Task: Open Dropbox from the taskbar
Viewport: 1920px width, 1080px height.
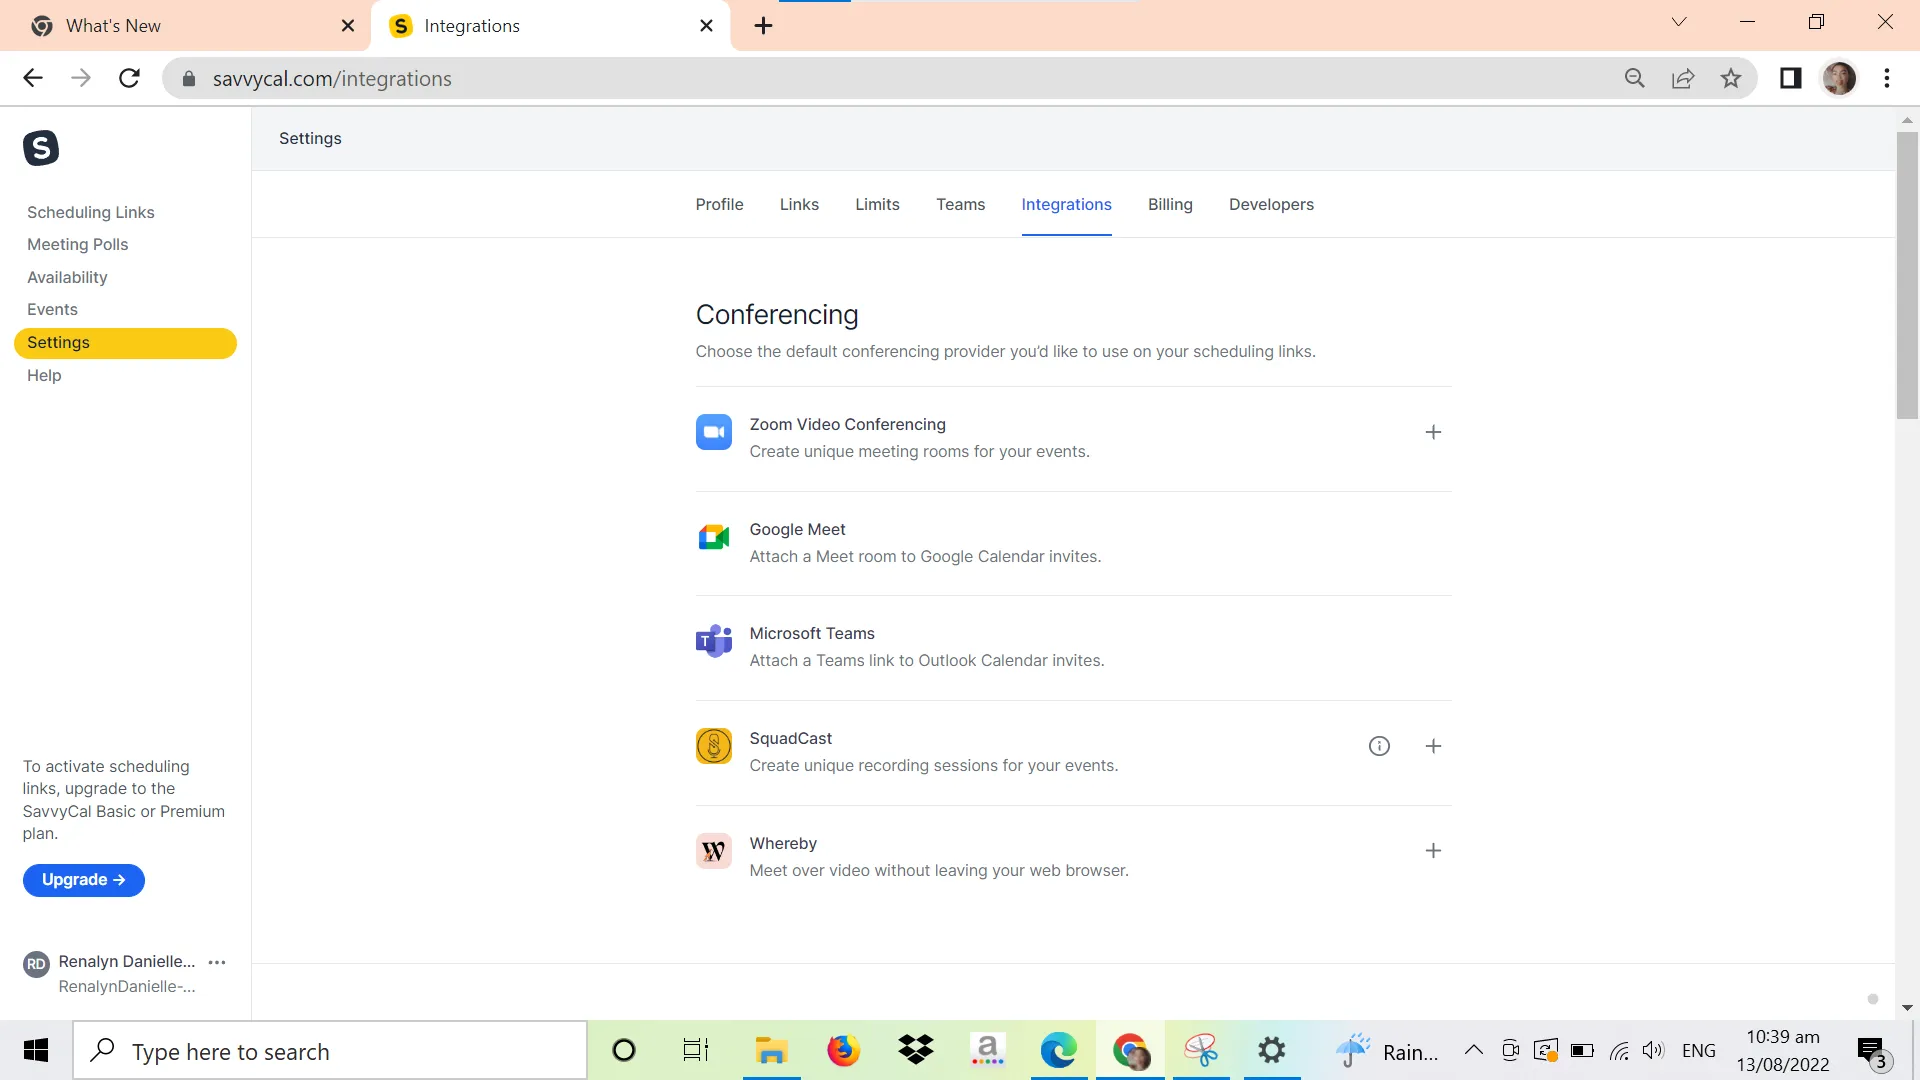Action: (916, 1050)
